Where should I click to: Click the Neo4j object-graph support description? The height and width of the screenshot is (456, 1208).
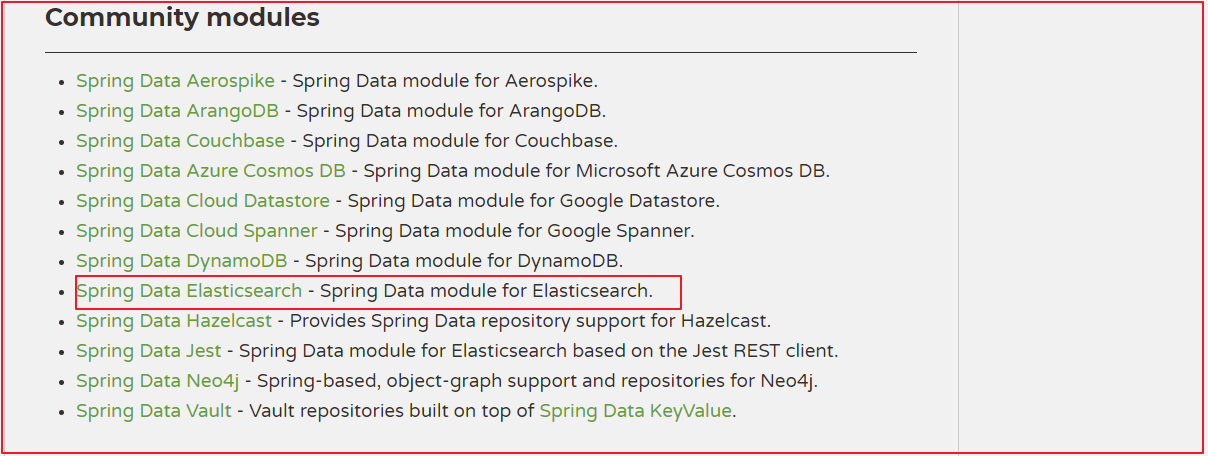click(x=538, y=381)
